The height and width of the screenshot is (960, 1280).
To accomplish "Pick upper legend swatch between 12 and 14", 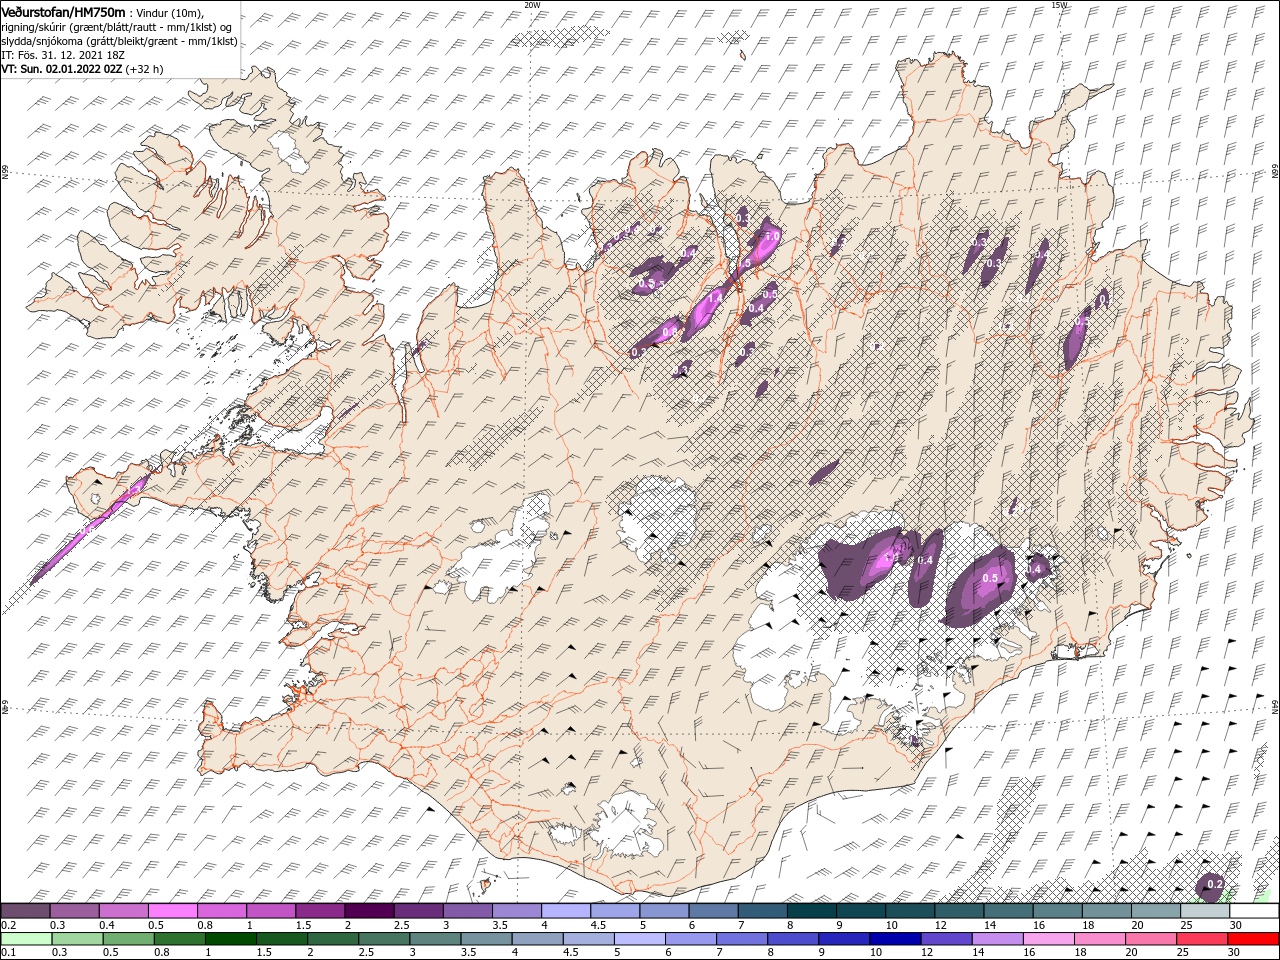I will point(959,911).
